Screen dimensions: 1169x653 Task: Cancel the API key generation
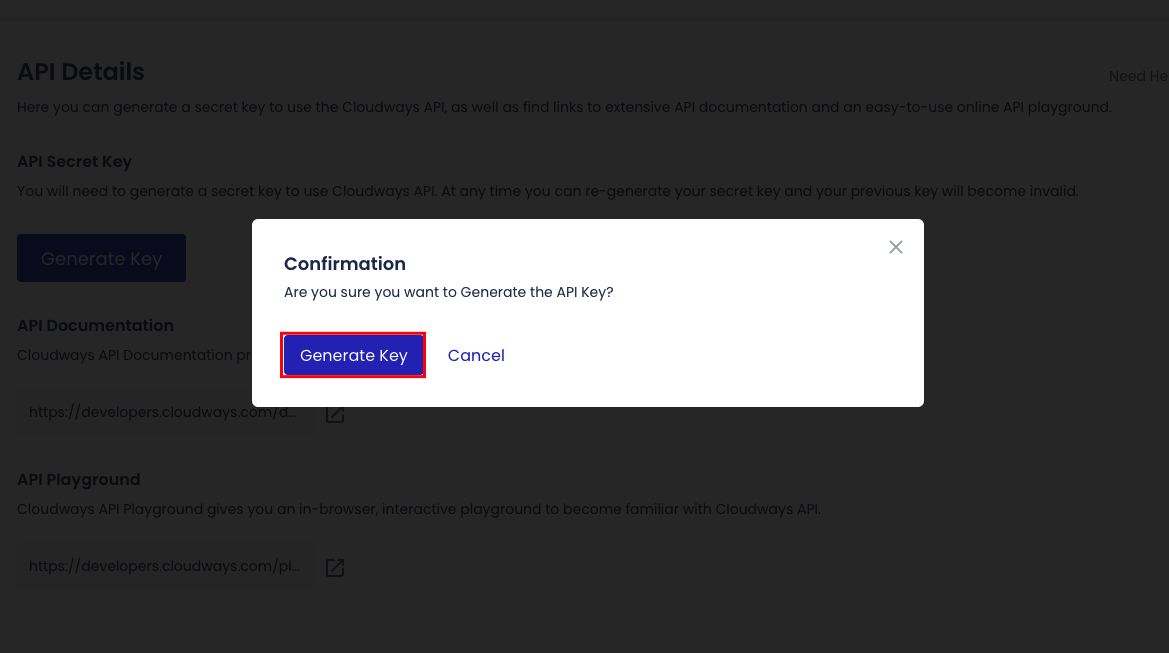click(x=476, y=355)
